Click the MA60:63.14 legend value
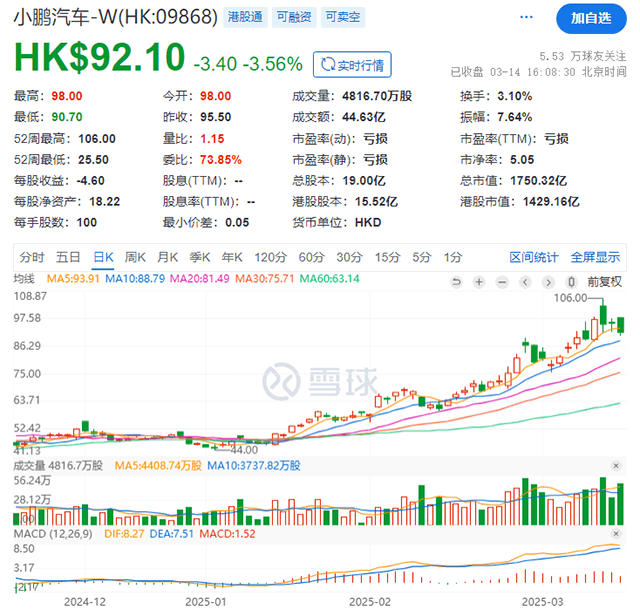The height and width of the screenshot is (610, 640). click(329, 279)
